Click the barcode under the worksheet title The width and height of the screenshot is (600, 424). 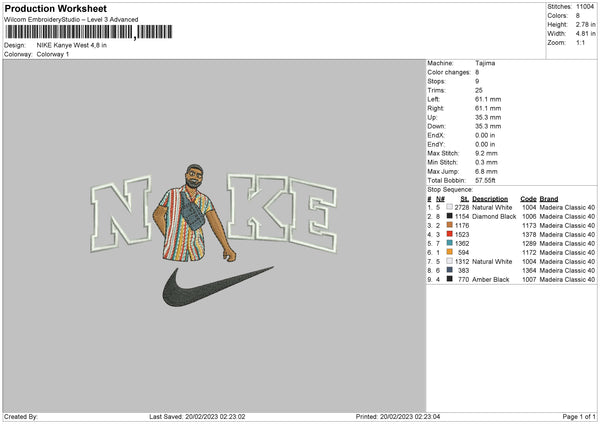(x=88, y=32)
